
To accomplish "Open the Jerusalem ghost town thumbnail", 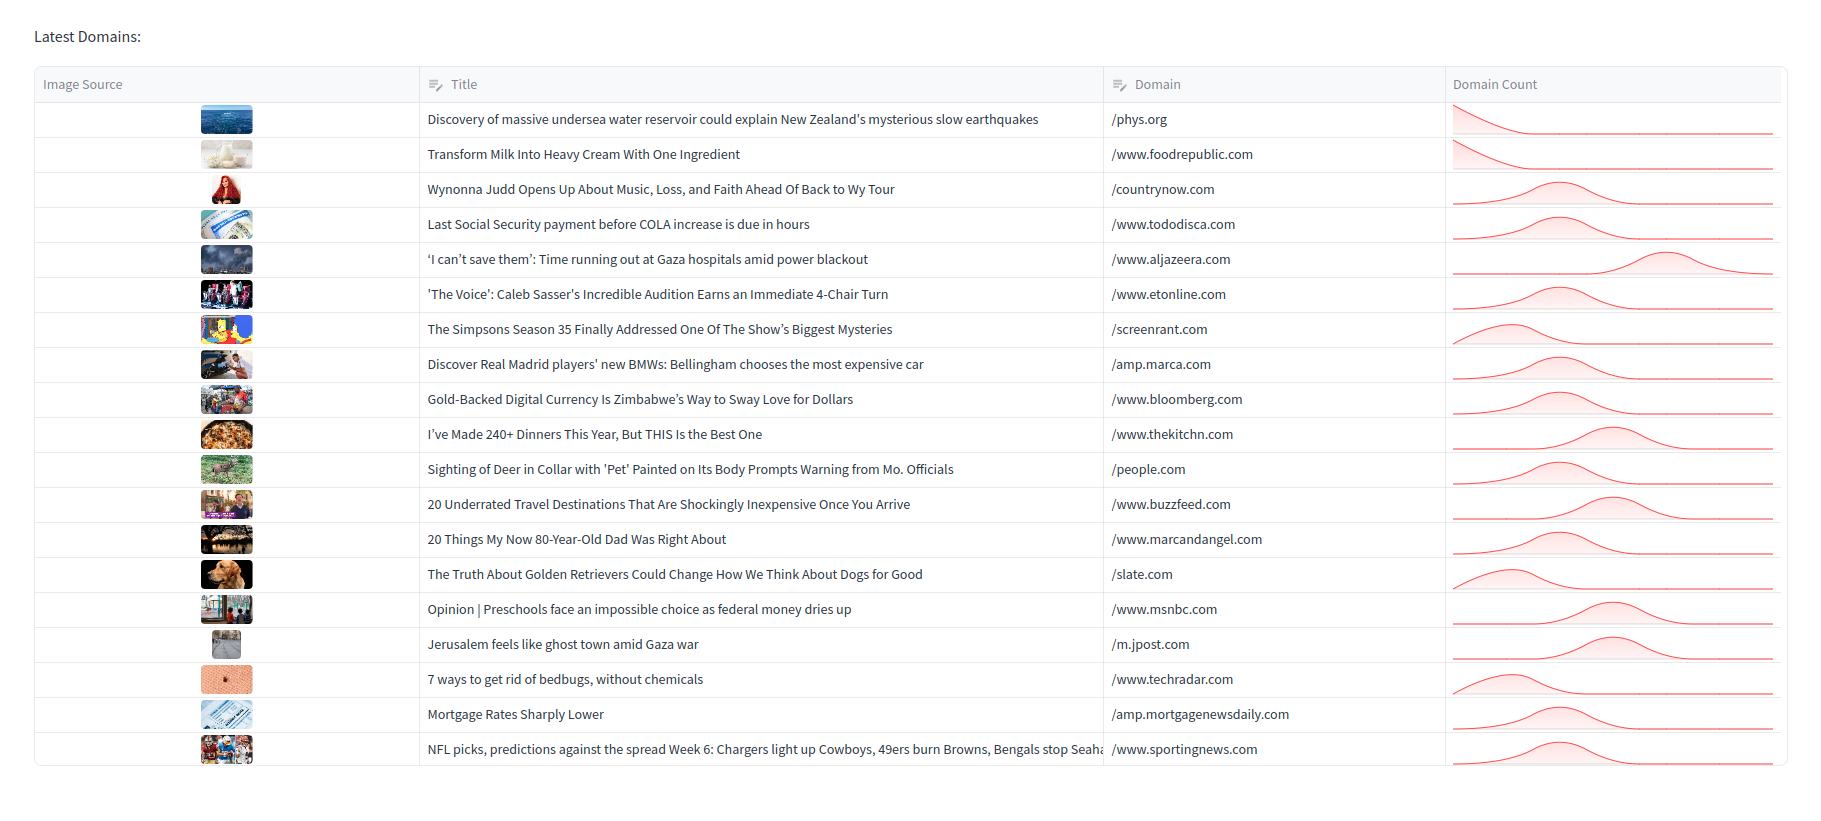I will click(227, 645).
